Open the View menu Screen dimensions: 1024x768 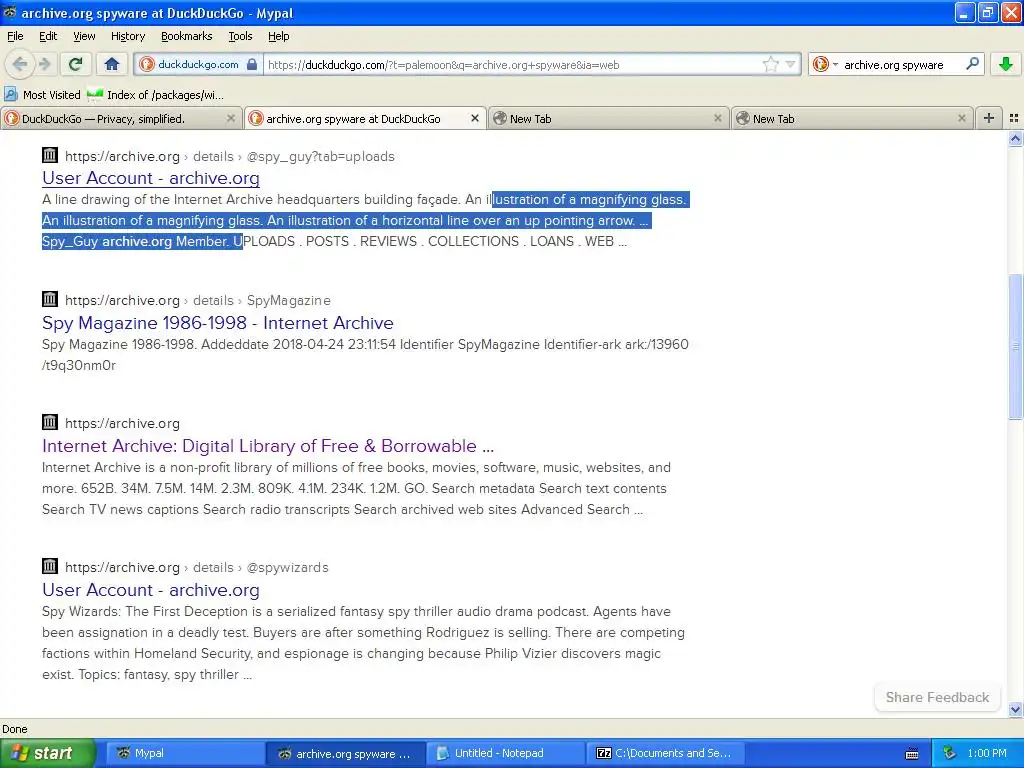tap(84, 36)
